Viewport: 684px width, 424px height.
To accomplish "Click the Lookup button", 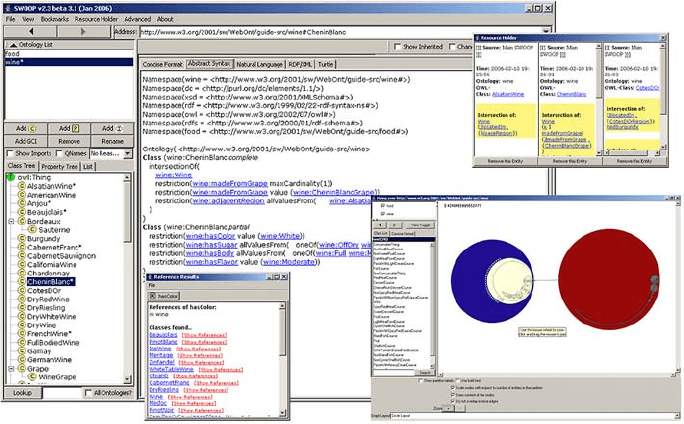I will click(22, 393).
